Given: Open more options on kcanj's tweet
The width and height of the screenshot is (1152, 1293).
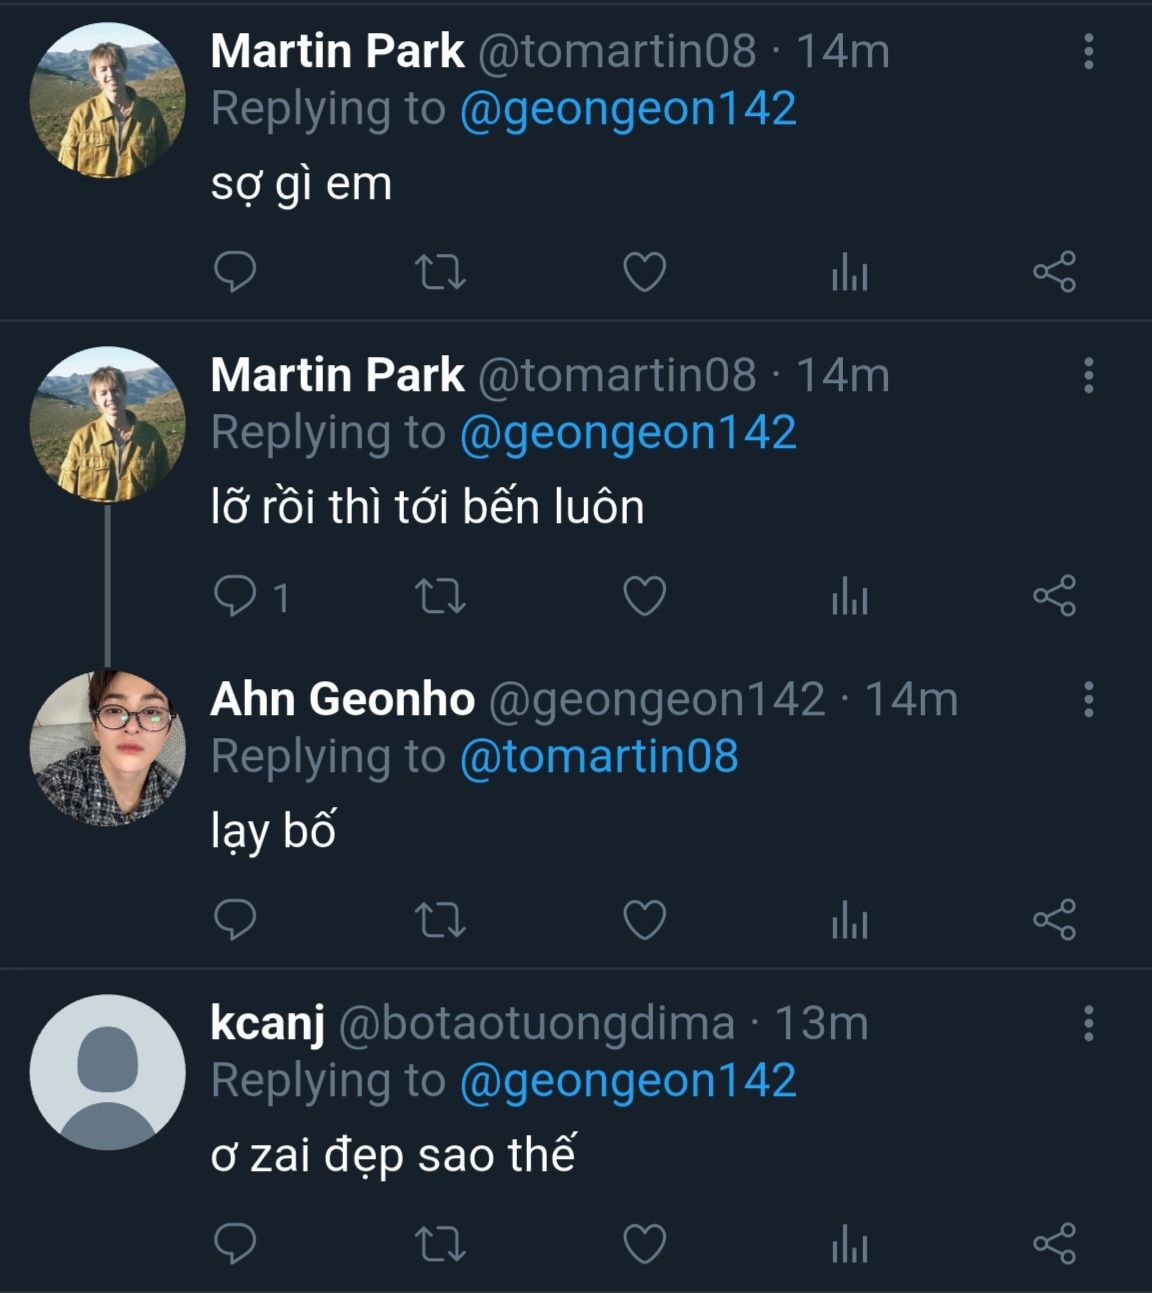Looking at the screenshot, I should (x=1088, y=1024).
